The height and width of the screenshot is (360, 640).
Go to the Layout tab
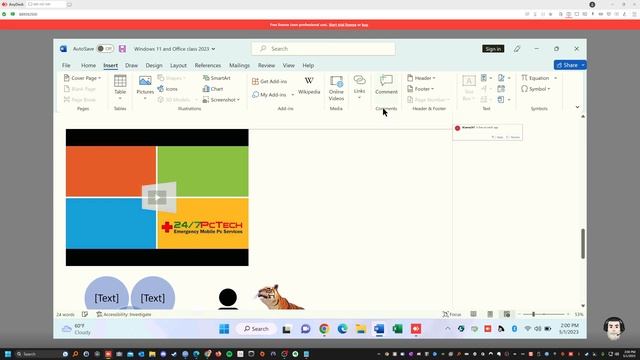[x=178, y=65]
